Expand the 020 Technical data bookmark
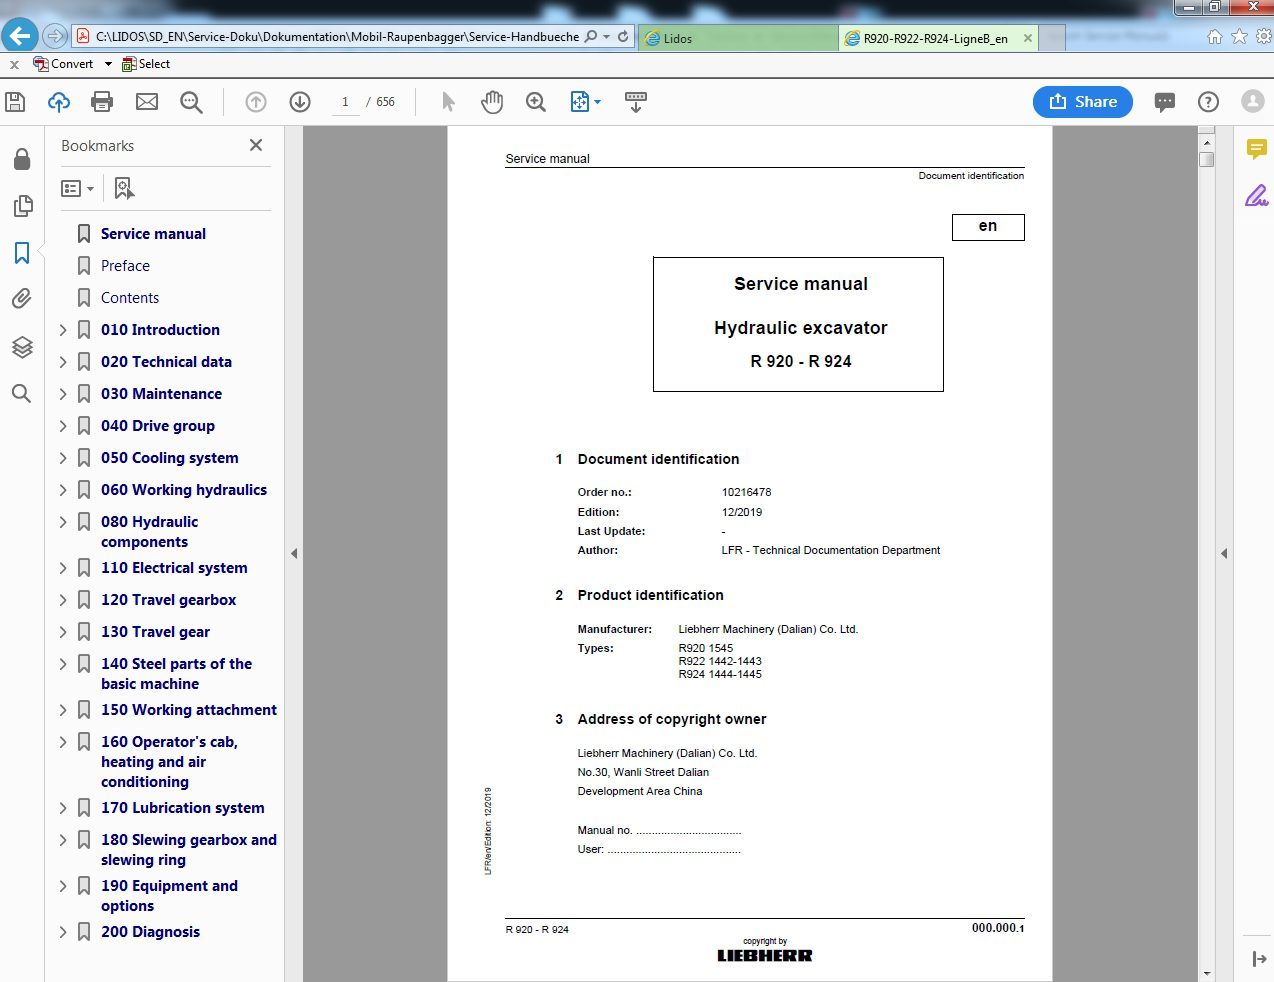Screen dimensions: 1274x982 pyautogui.click(x=63, y=362)
